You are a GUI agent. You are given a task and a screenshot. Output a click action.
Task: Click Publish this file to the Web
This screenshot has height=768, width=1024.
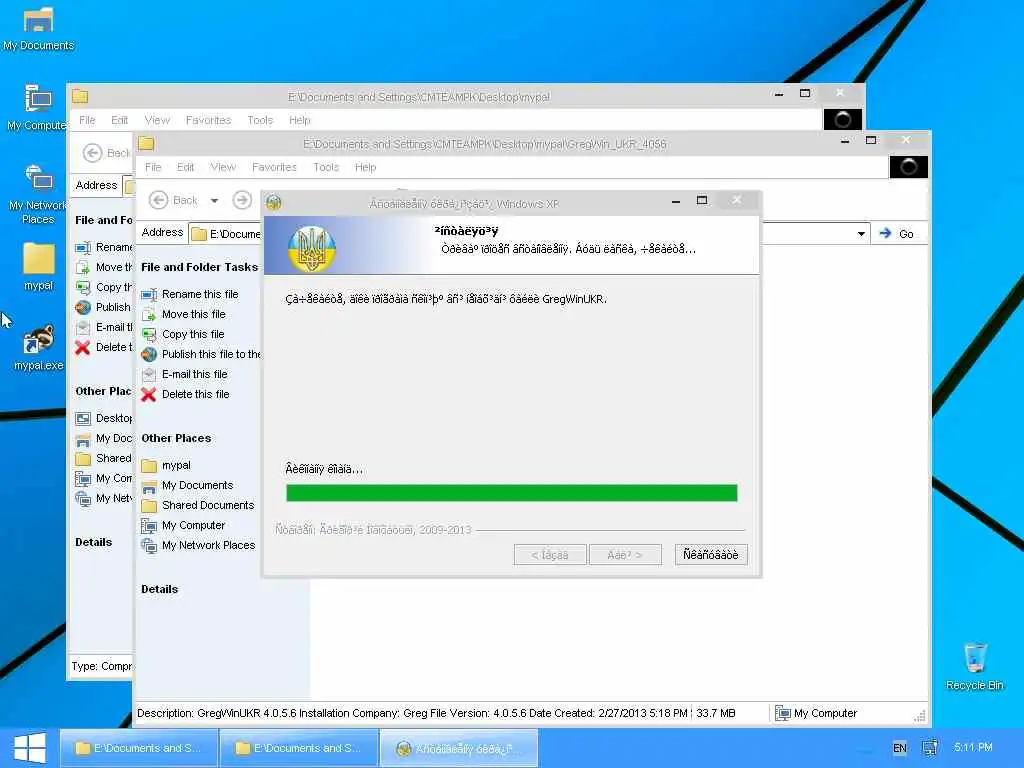coord(211,354)
